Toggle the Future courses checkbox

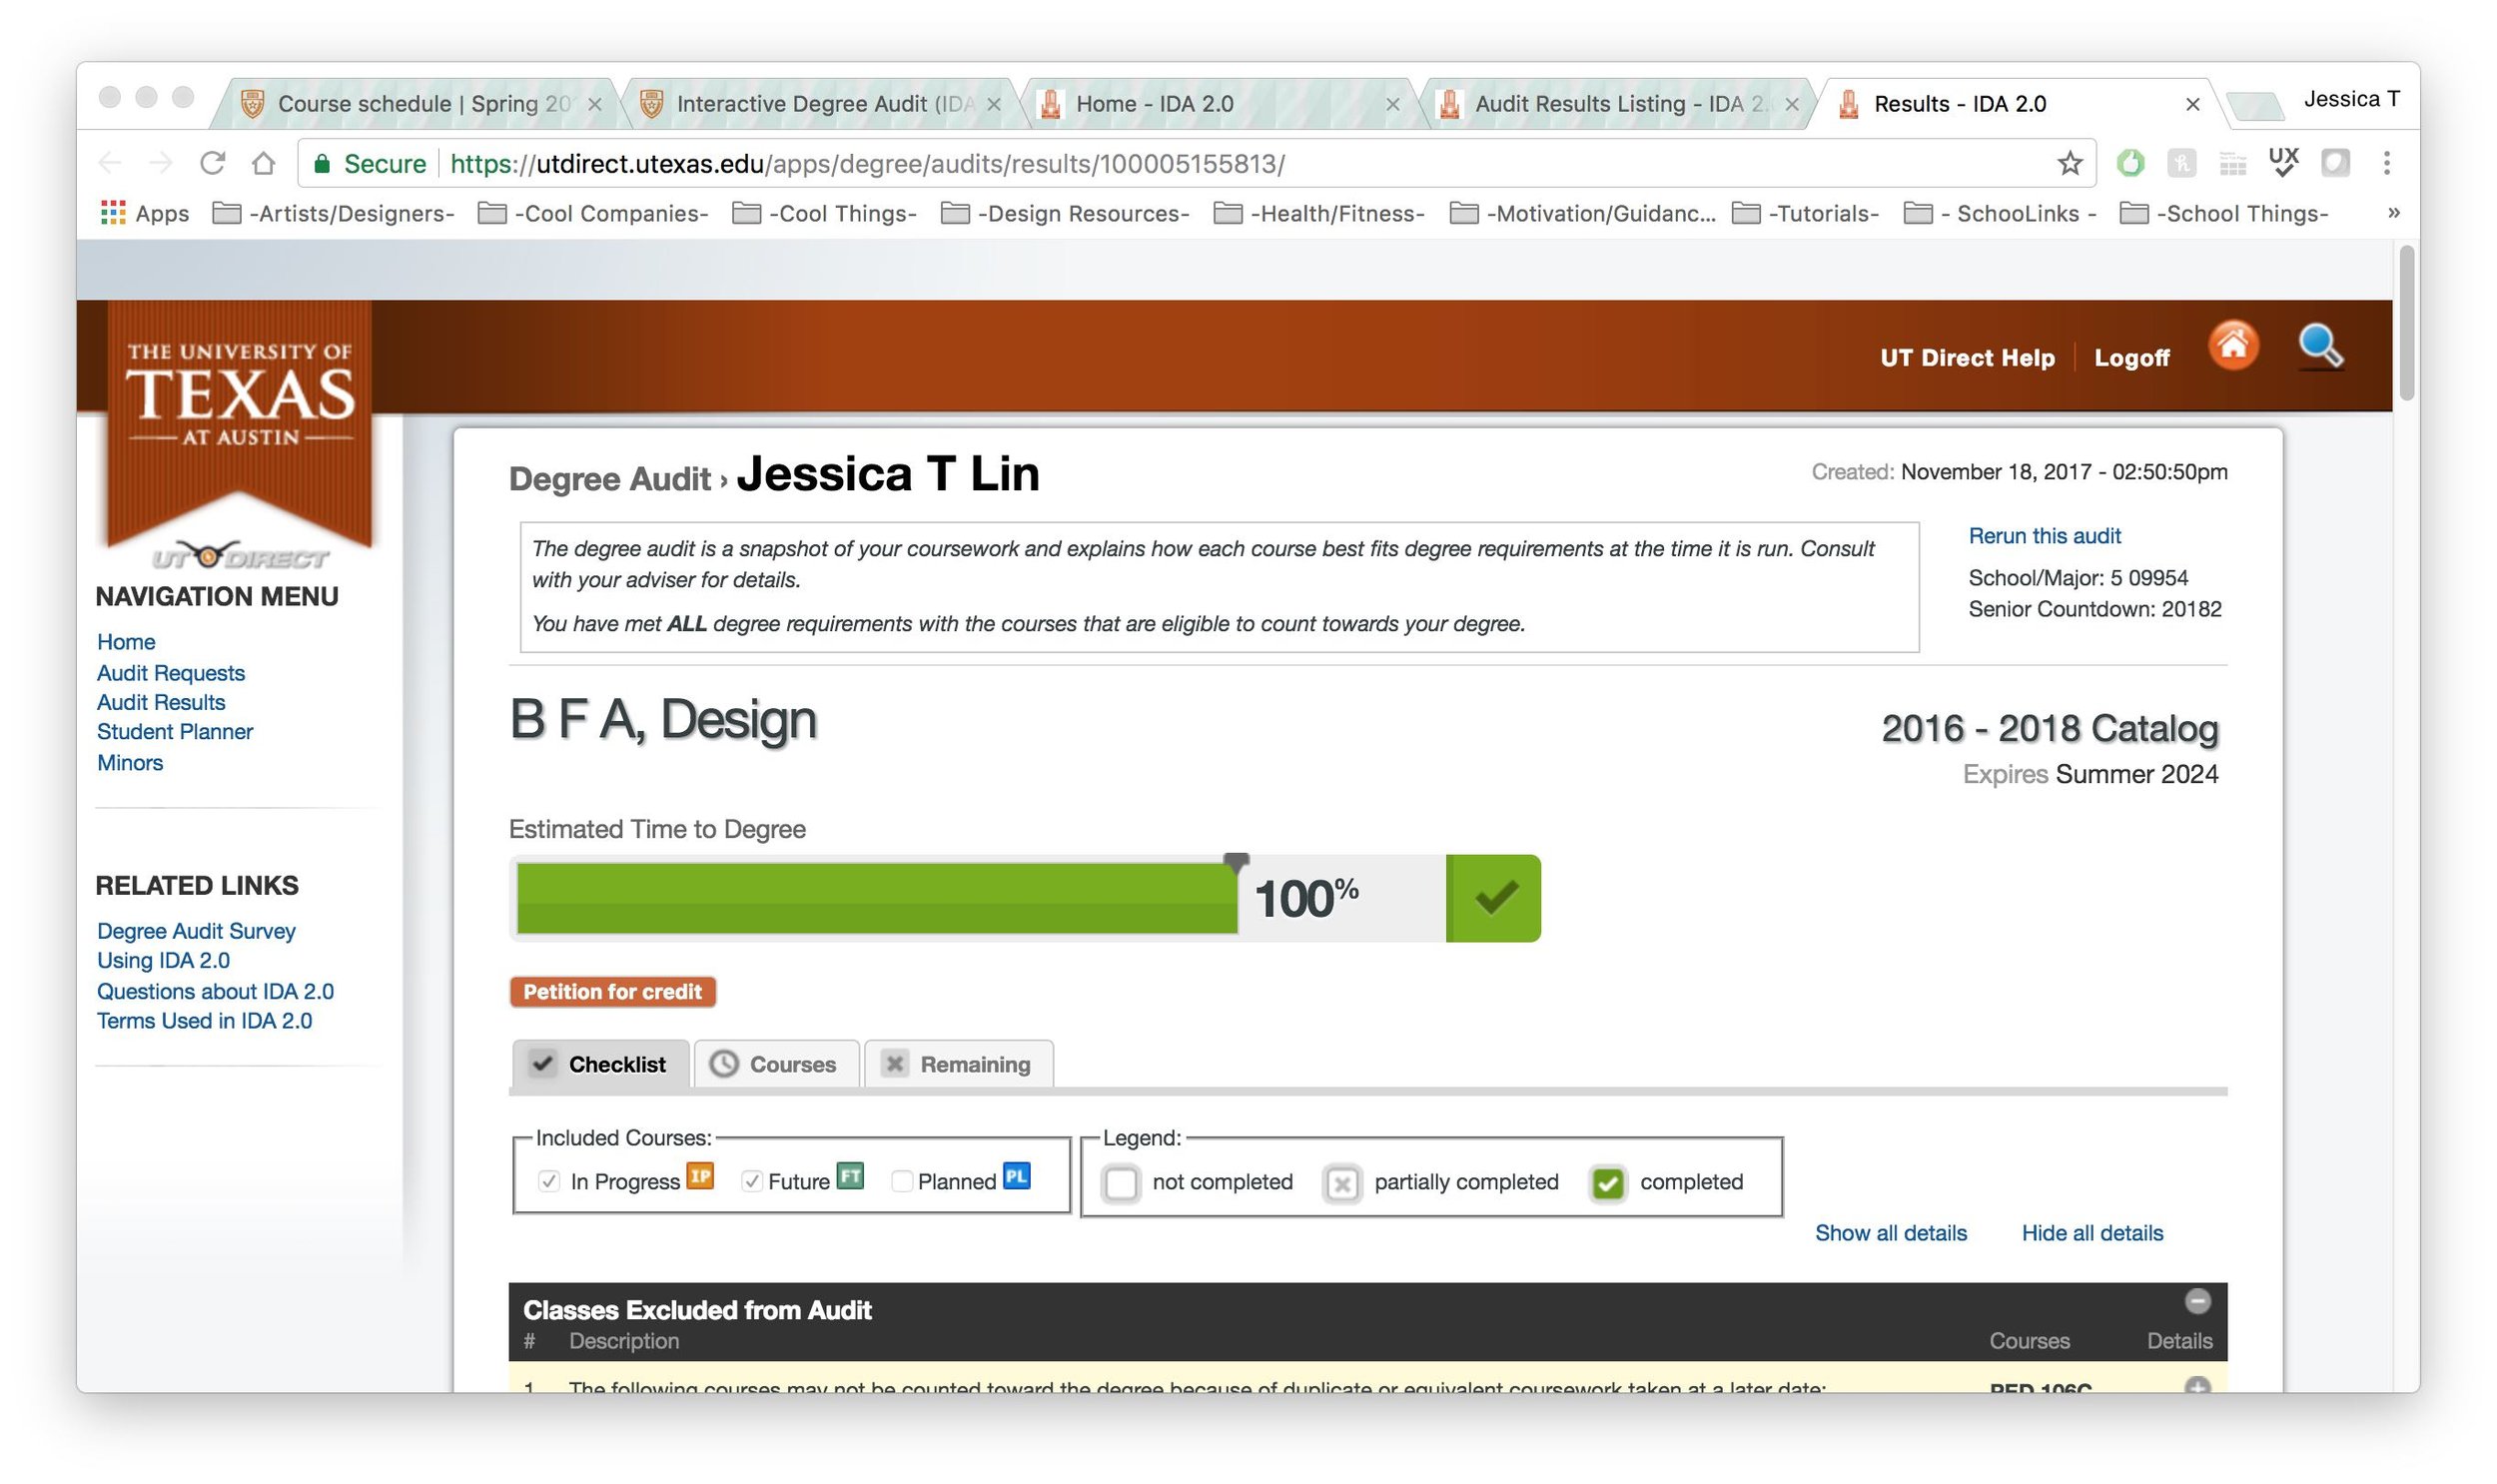click(752, 1181)
